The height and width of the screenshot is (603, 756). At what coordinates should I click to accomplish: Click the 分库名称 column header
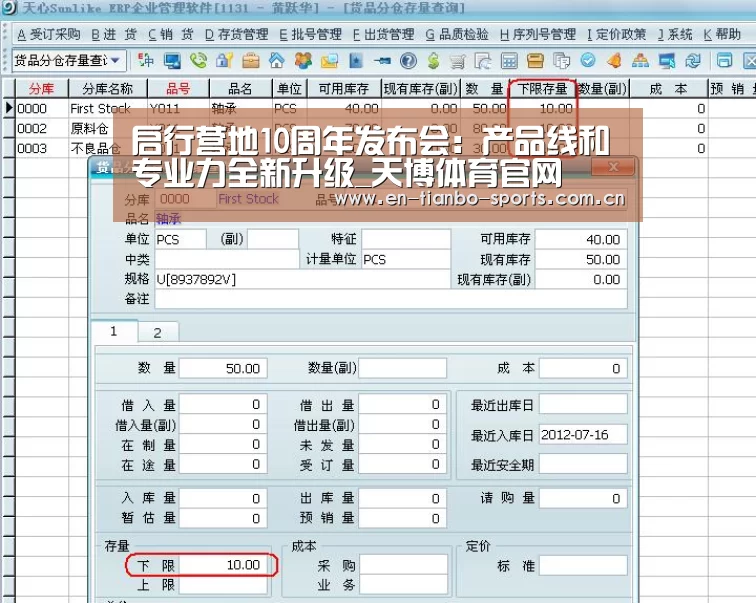click(108, 89)
